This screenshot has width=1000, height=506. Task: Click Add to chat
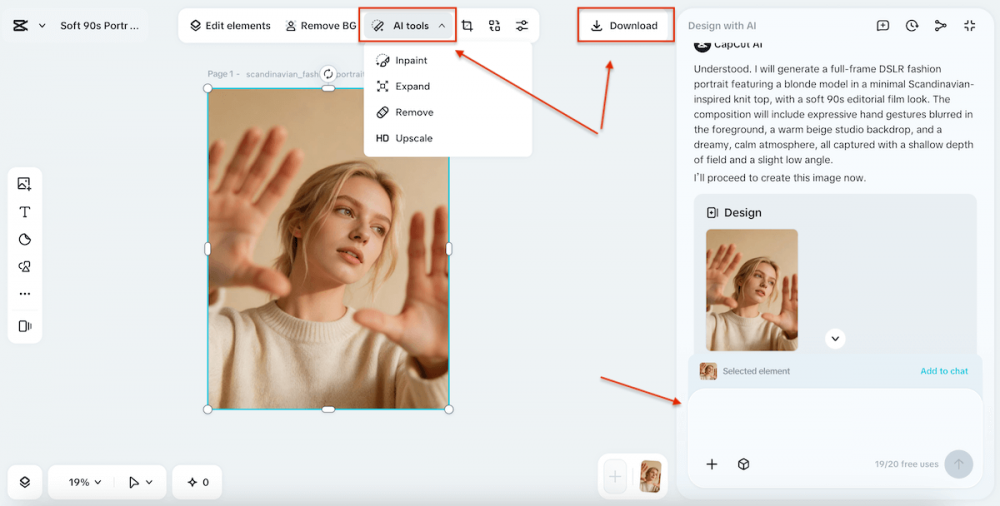tap(944, 371)
